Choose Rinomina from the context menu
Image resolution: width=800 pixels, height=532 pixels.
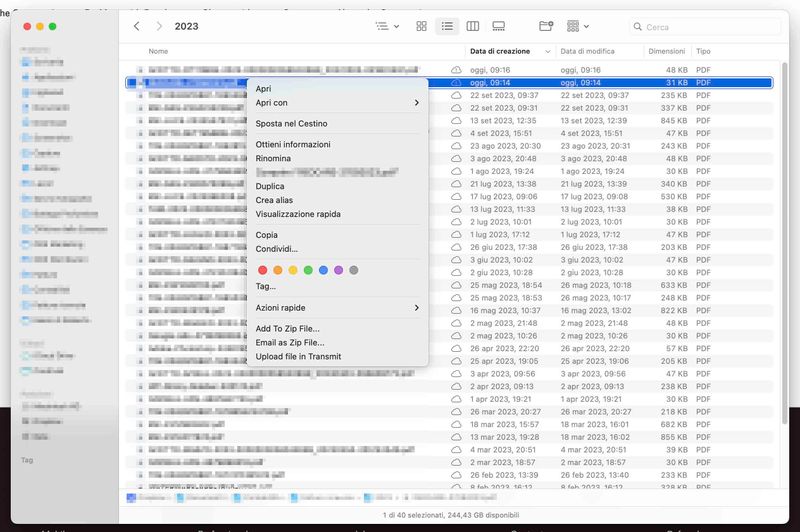click(x=273, y=158)
